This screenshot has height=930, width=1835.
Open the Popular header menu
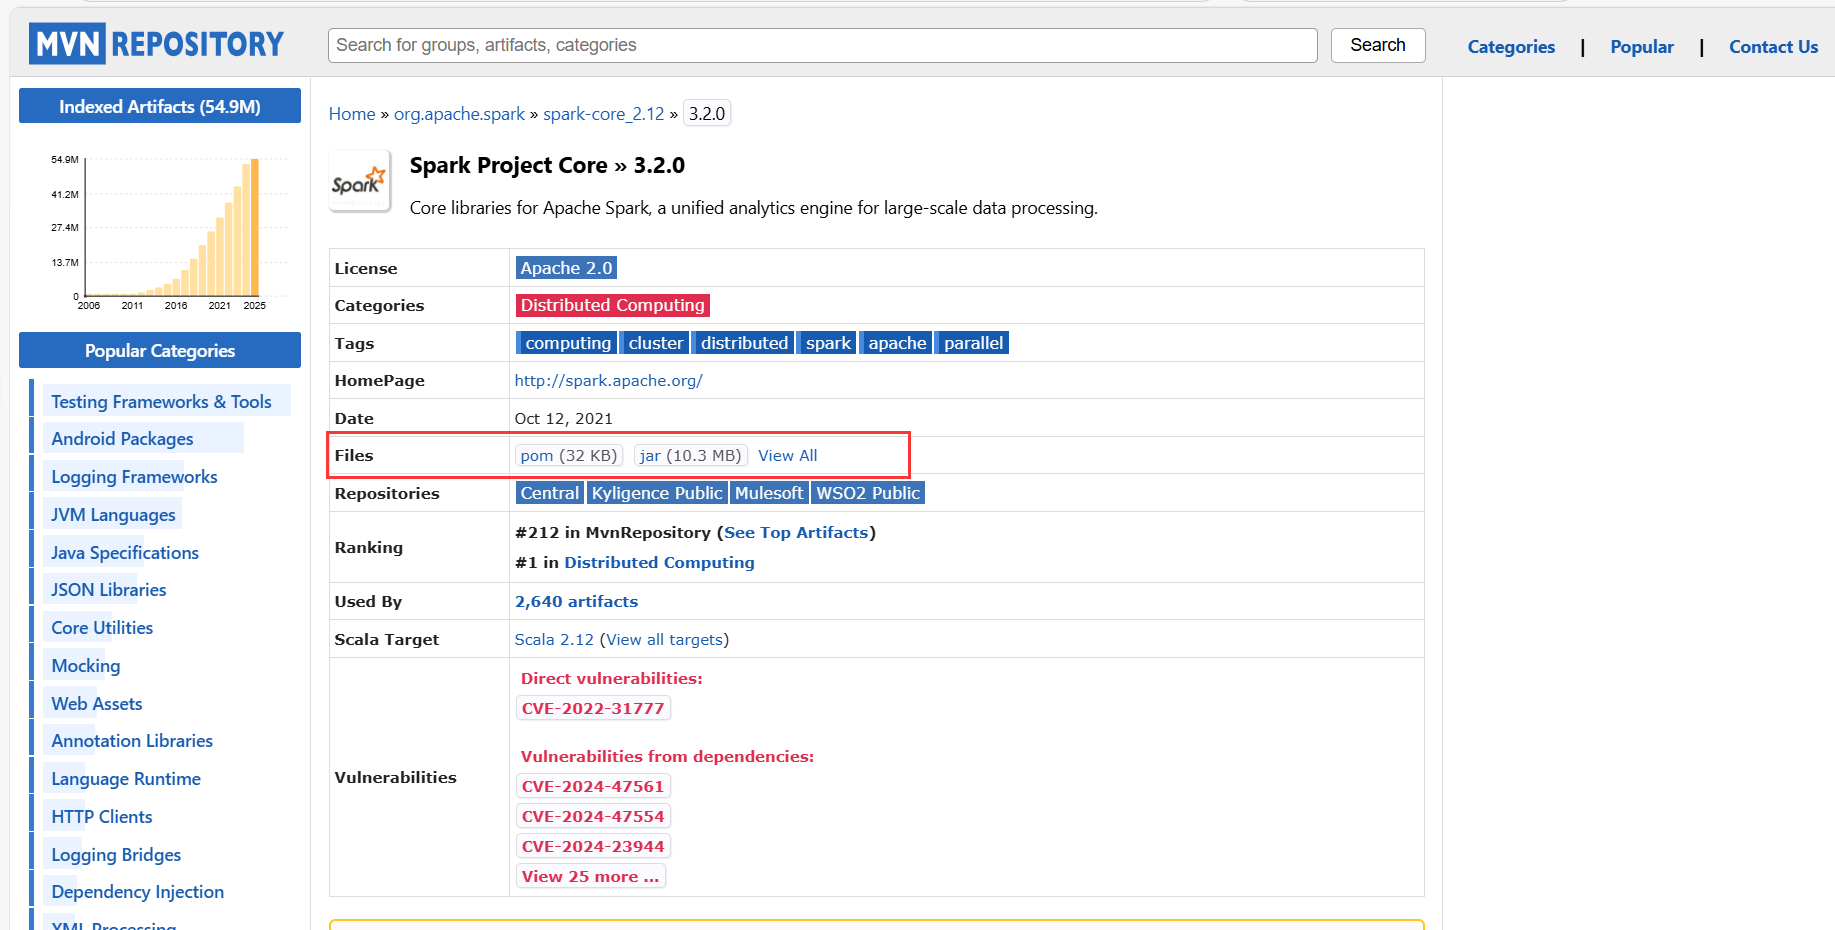pos(1641,47)
